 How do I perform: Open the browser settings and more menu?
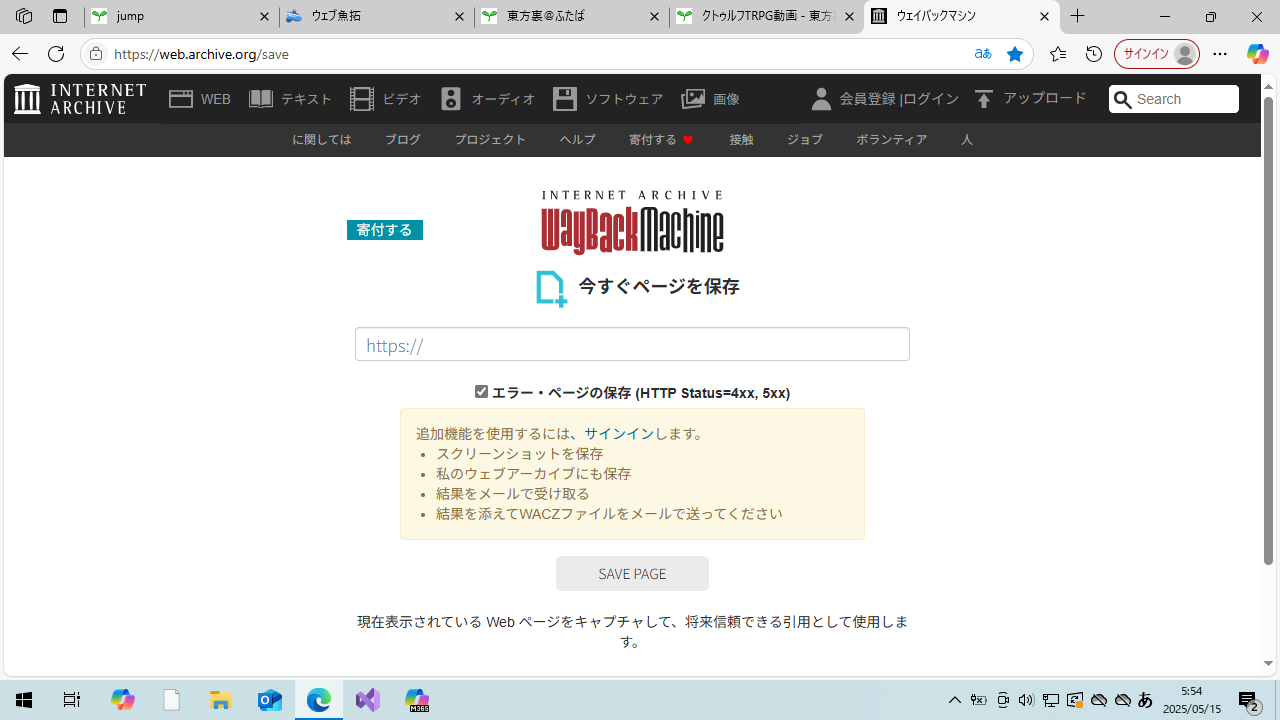pyautogui.click(x=1220, y=54)
